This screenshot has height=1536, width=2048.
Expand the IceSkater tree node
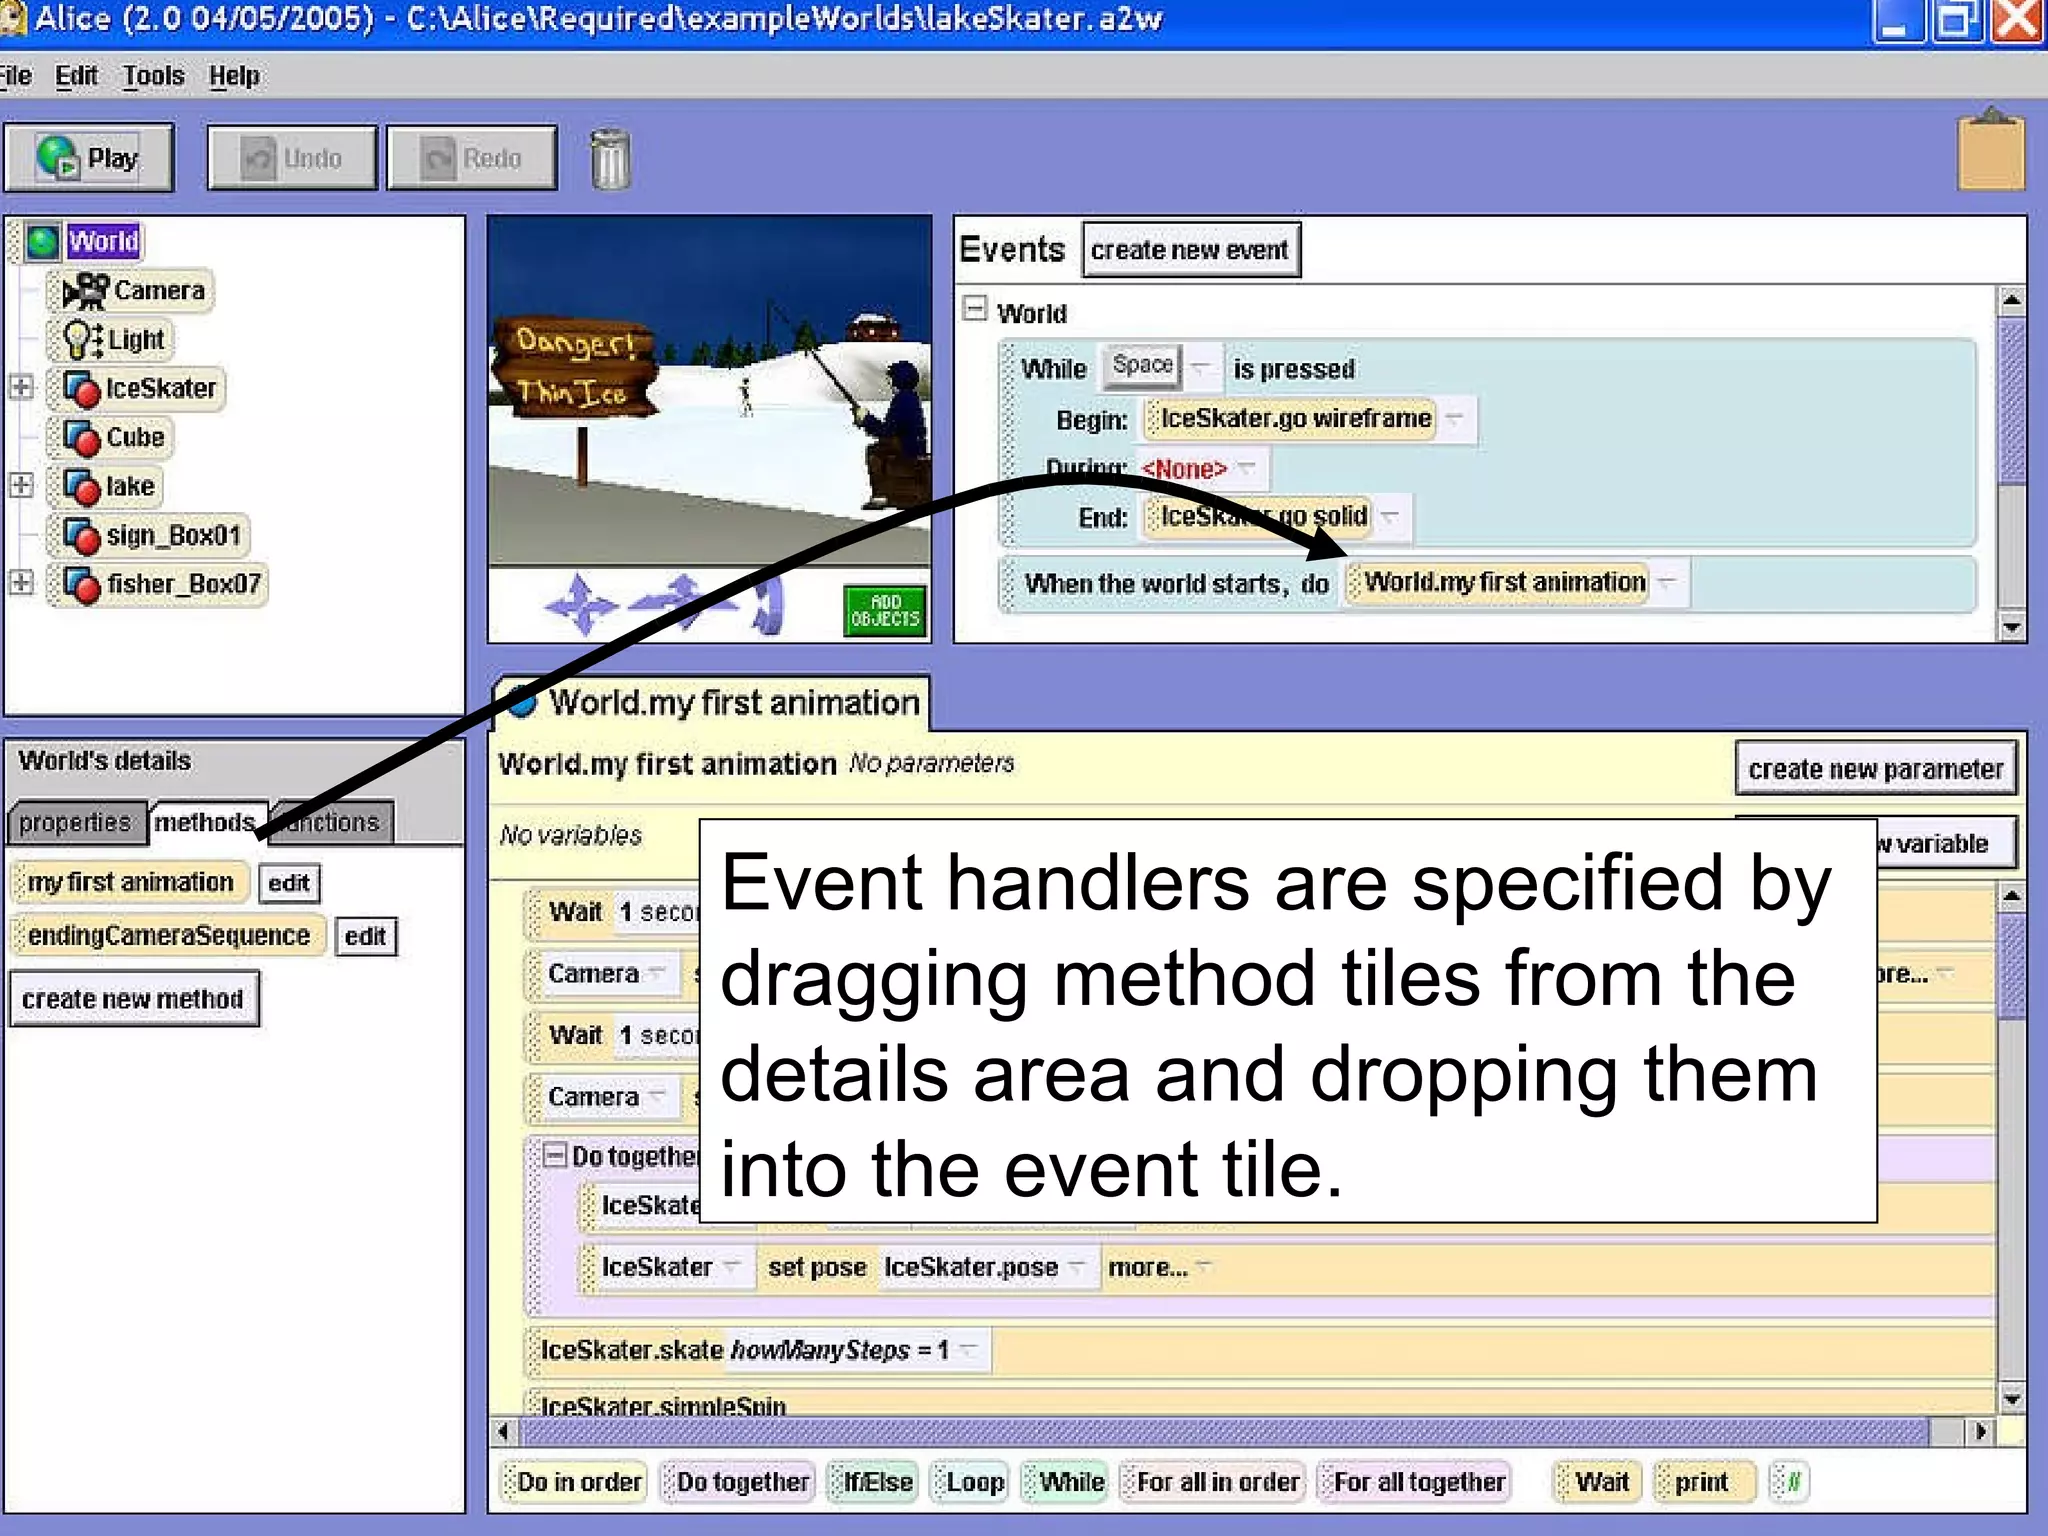(21, 387)
